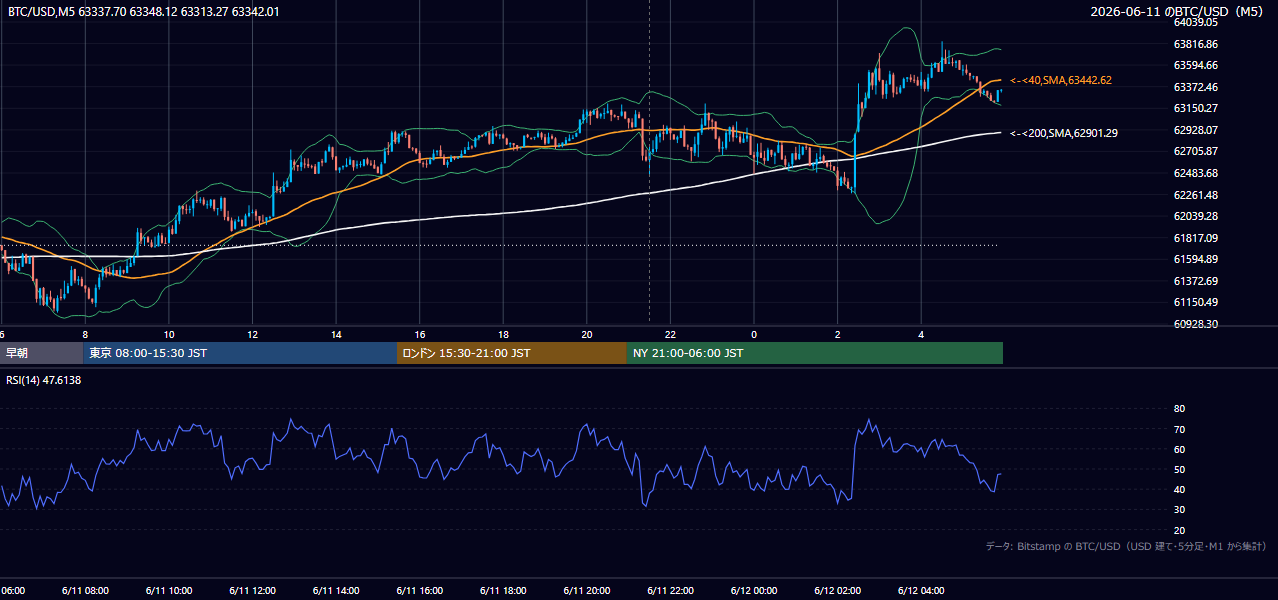Click price axis value 63594.66
Image resolution: width=1278 pixels, height=600 pixels.
click(1195, 65)
